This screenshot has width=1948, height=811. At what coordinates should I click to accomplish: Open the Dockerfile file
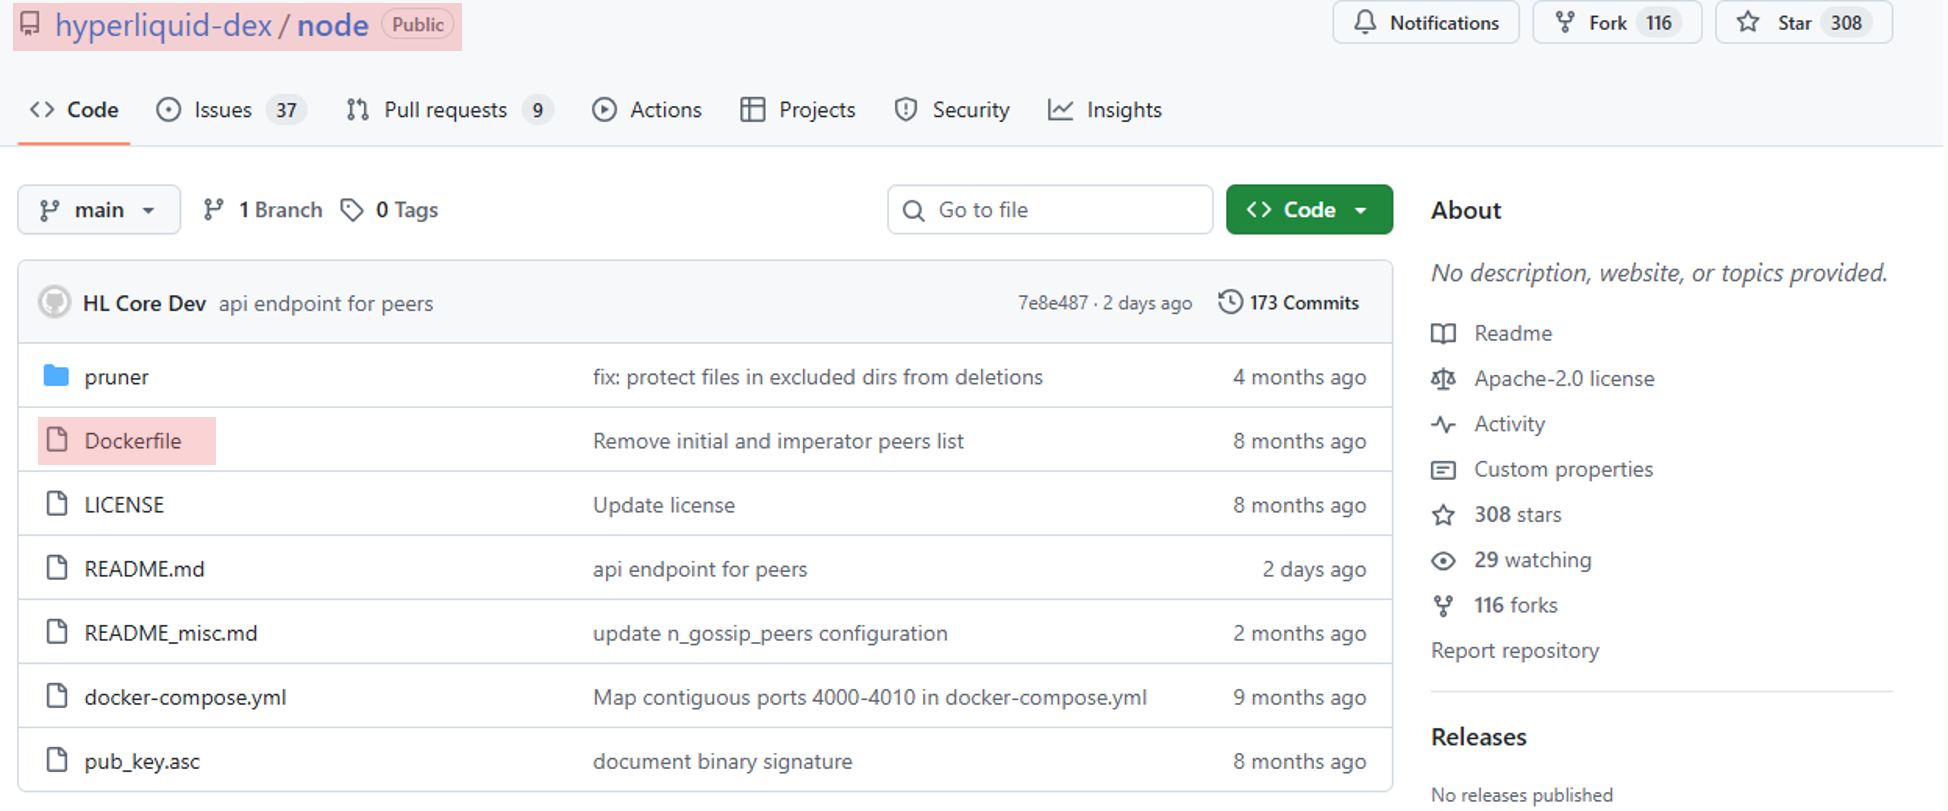pos(133,441)
